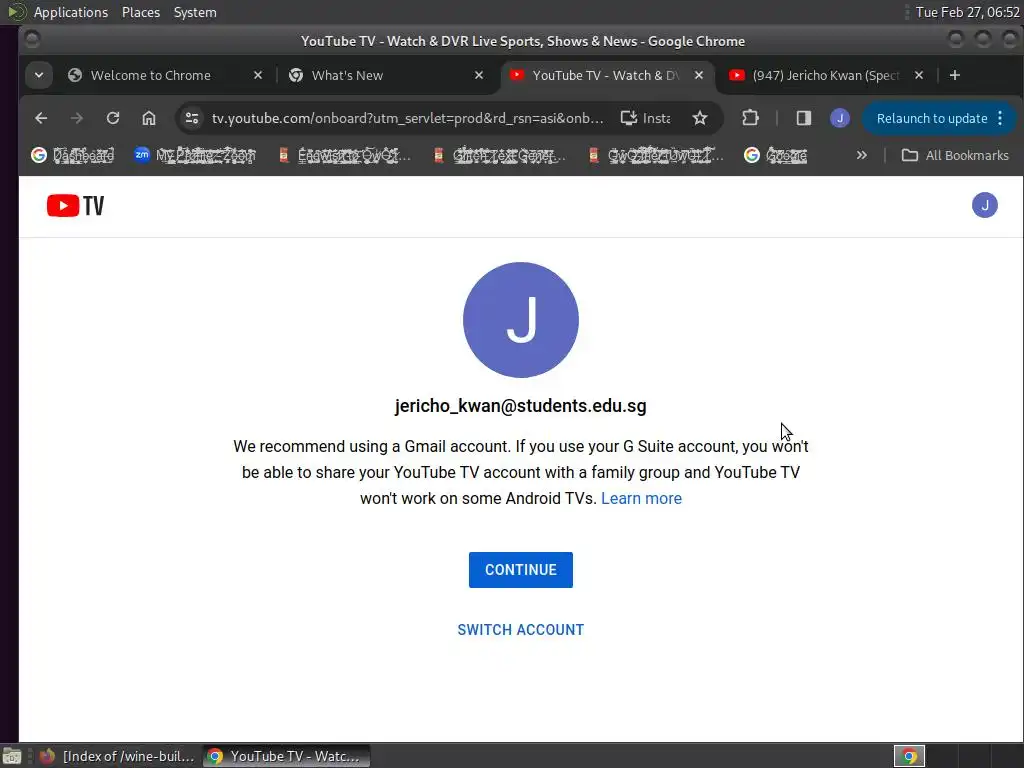Viewport: 1024px width, 768px height.
Task: Show more bookmarks chevron
Action: point(861,155)
